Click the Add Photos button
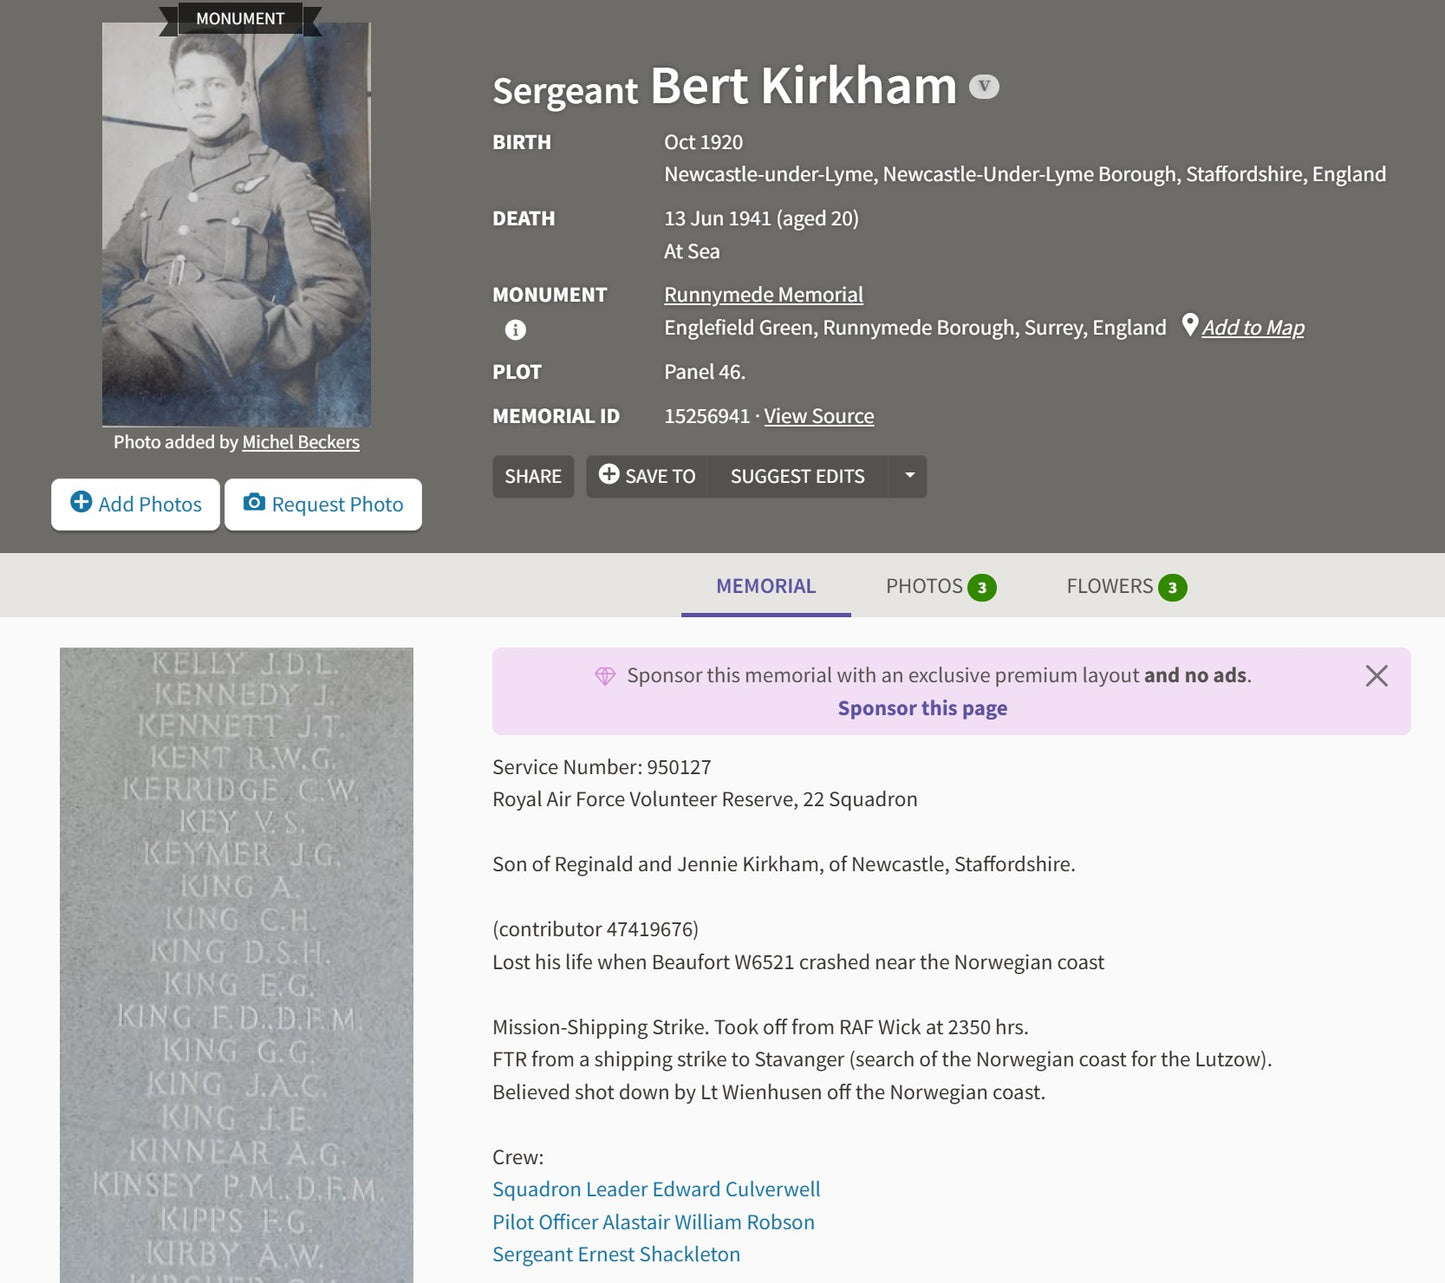Screen dimensions: 1445x1283 (x=136, y=504)
